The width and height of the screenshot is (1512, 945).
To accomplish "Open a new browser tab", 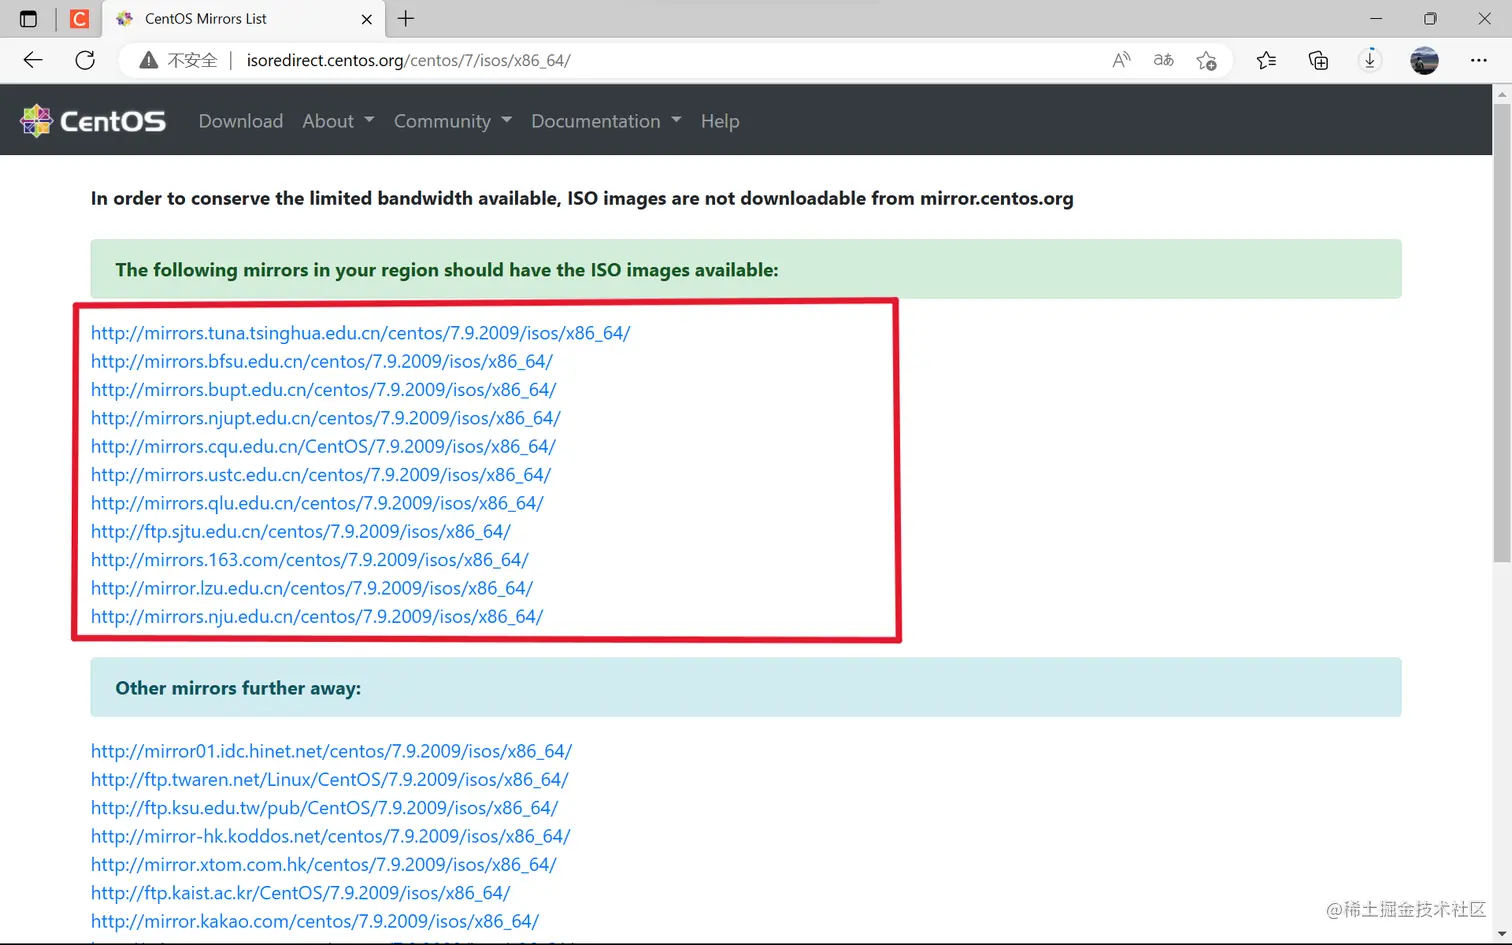I will (x=406, y=19).
